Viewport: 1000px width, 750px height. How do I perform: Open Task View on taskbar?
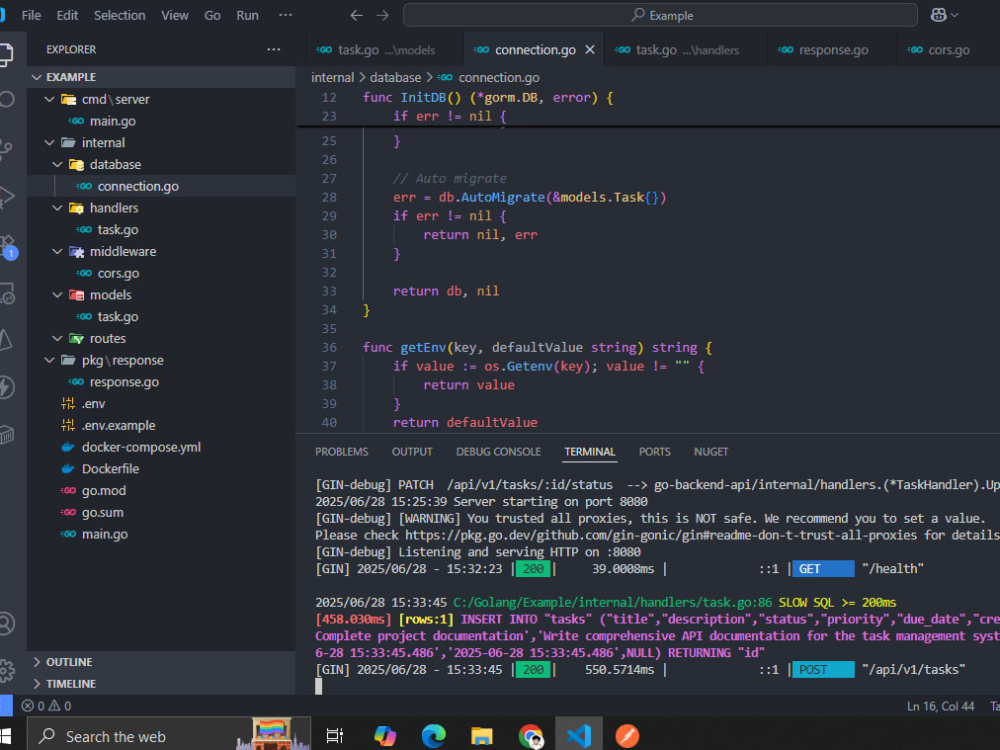[334, 735]
